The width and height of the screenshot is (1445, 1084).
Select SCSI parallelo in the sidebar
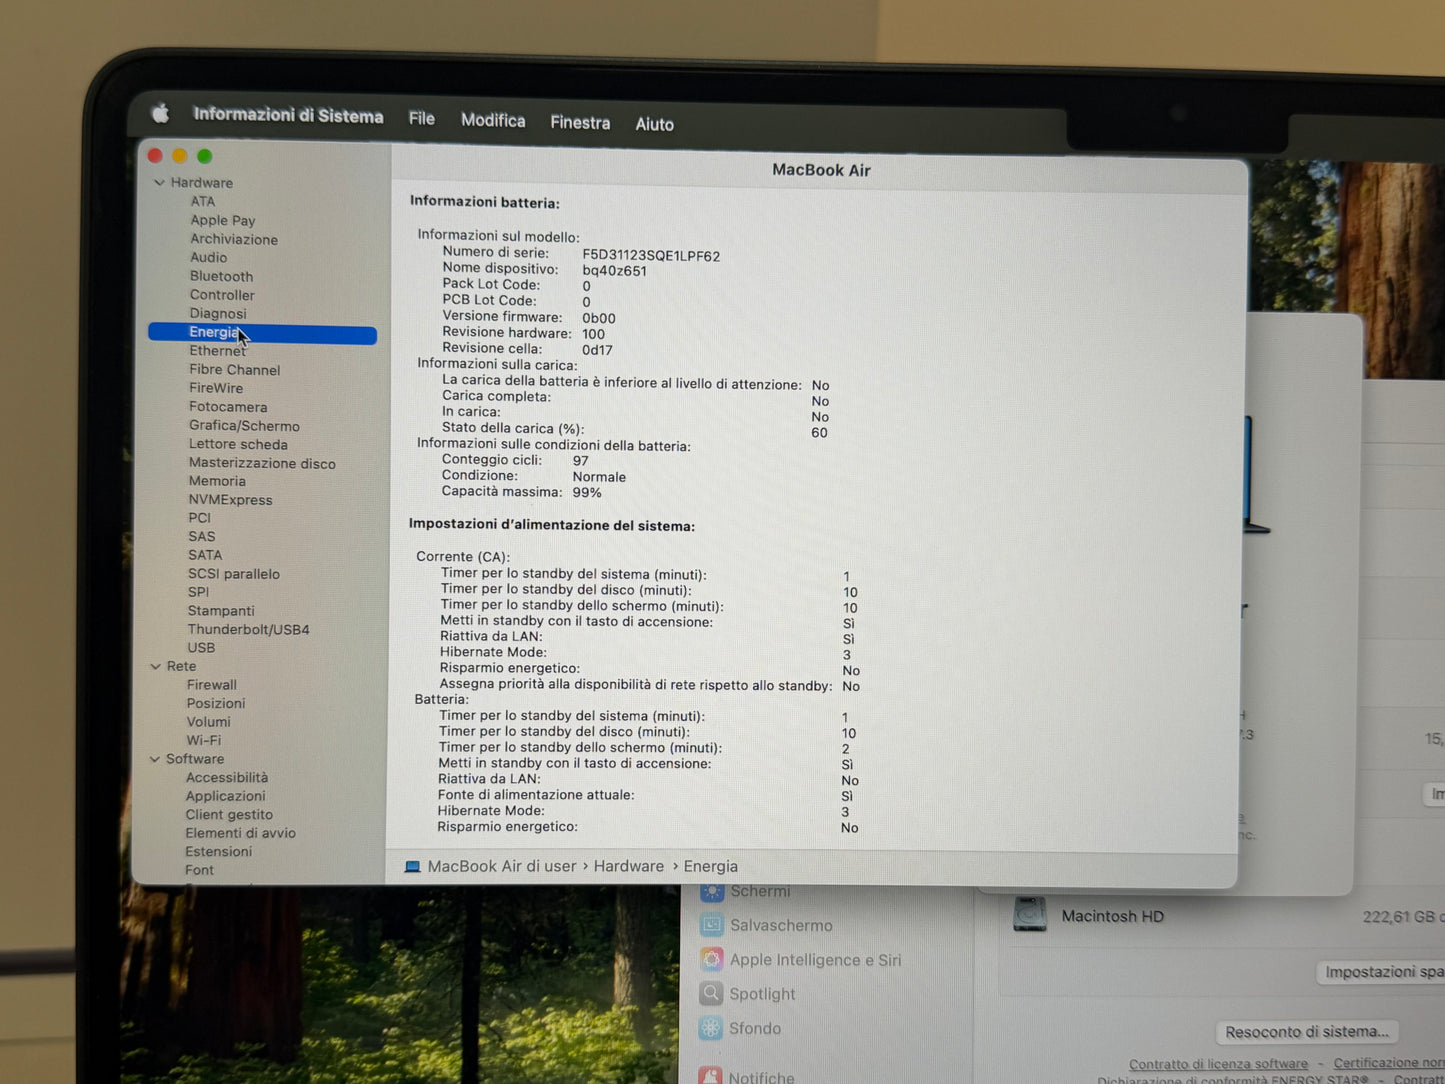[x=234, y=574]
